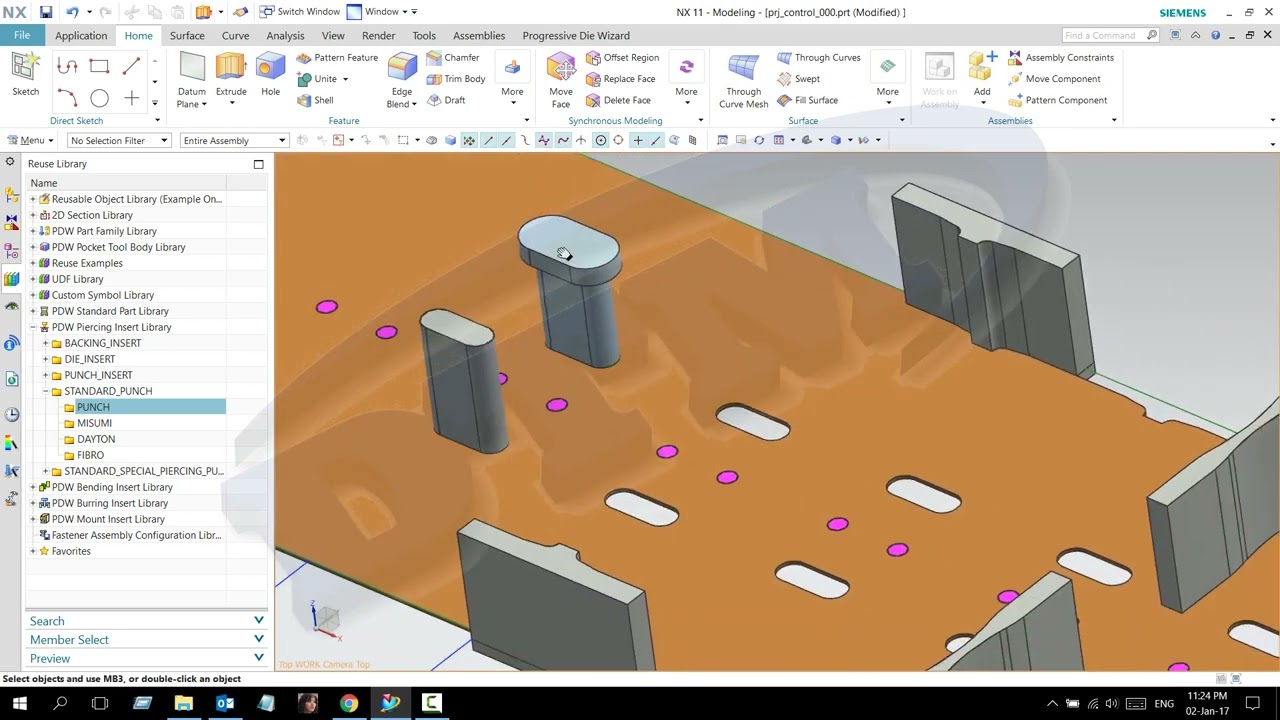Save the part with the disk icon

pos(46,12)
